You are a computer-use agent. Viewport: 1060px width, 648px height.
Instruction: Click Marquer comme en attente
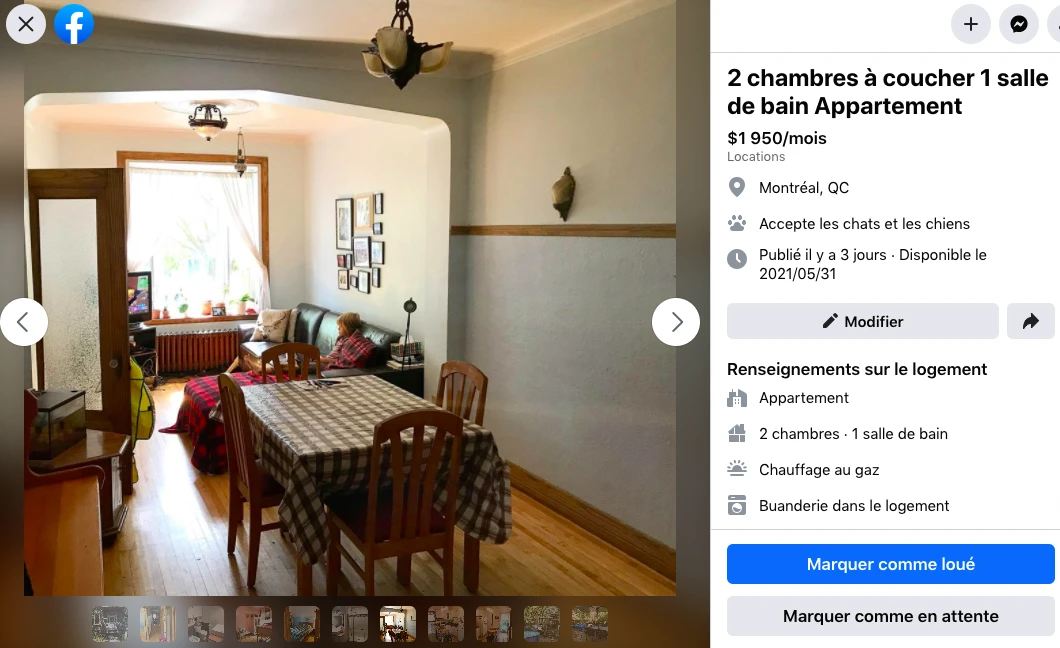890,616
